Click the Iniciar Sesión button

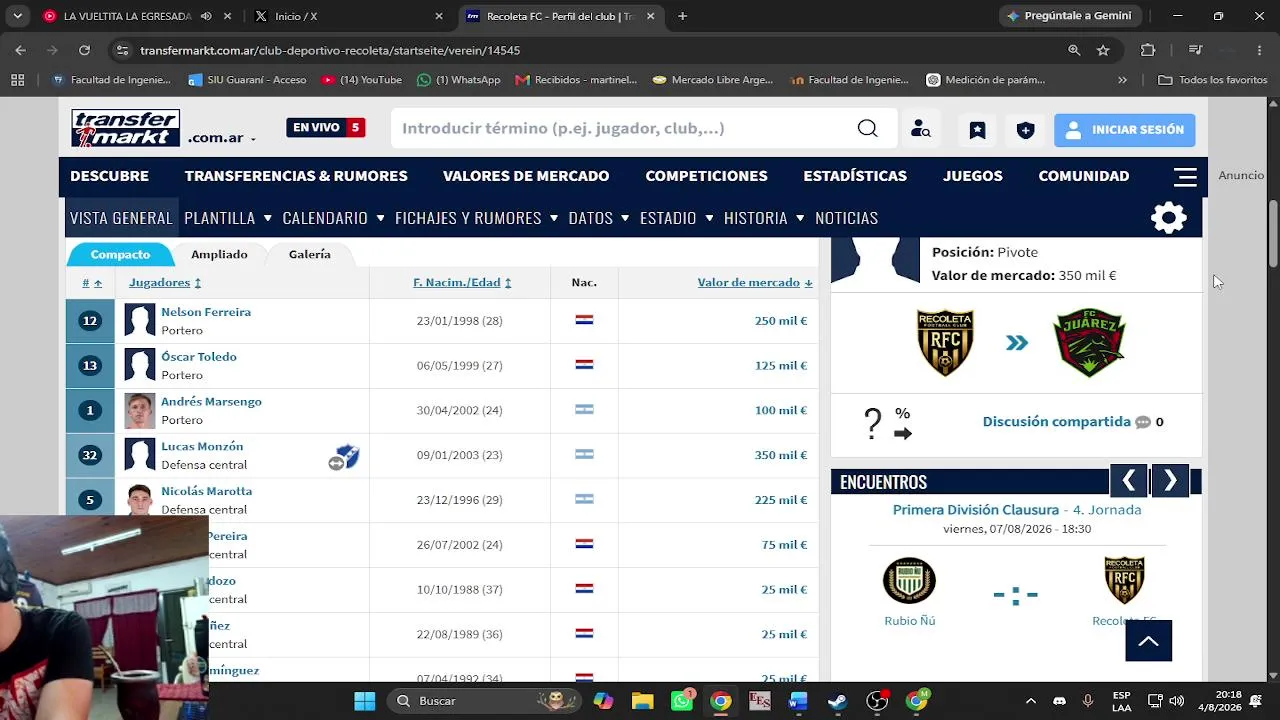pos(1124,130)
